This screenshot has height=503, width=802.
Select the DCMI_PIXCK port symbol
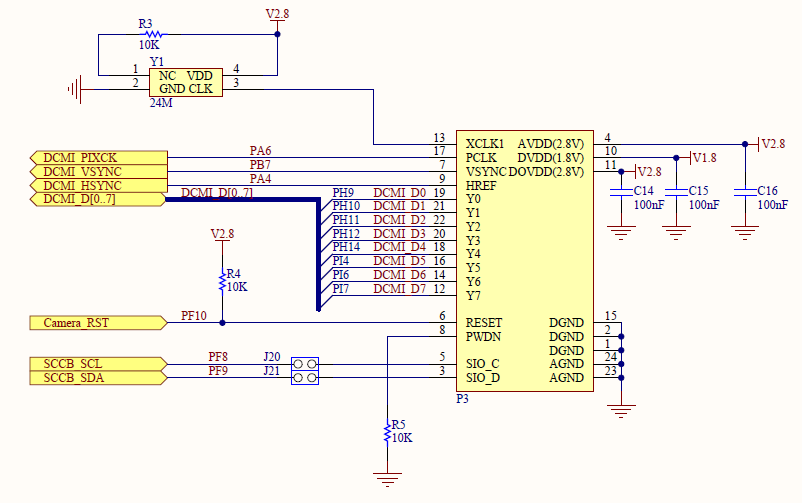point(99,158)
